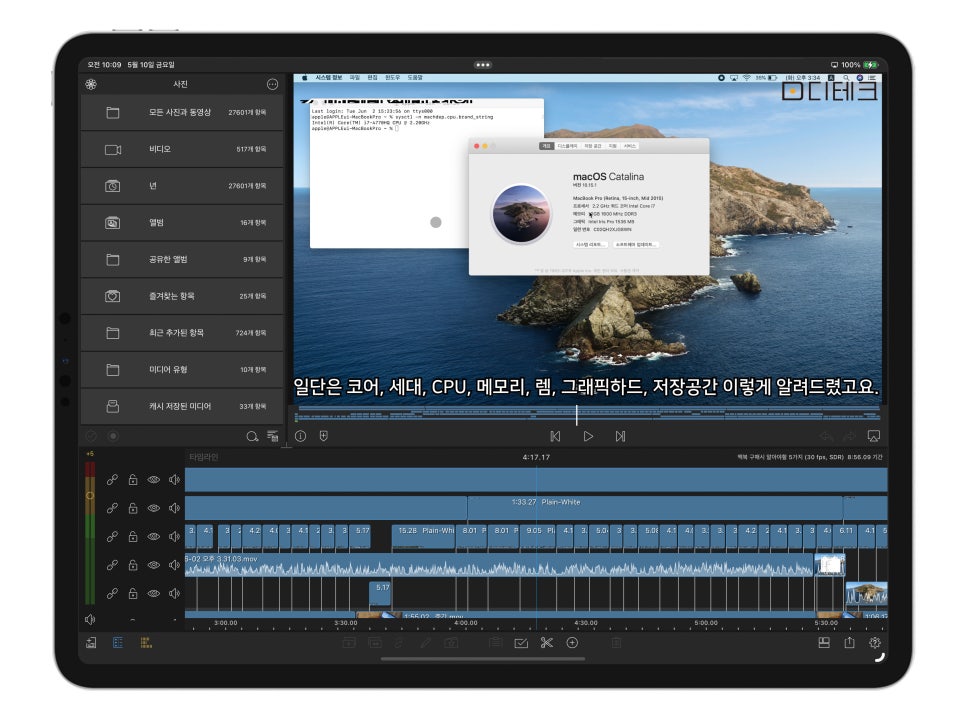Hide the topmost timeline track with eye
This screenshot has width=966, height=723.
[153, 480]
